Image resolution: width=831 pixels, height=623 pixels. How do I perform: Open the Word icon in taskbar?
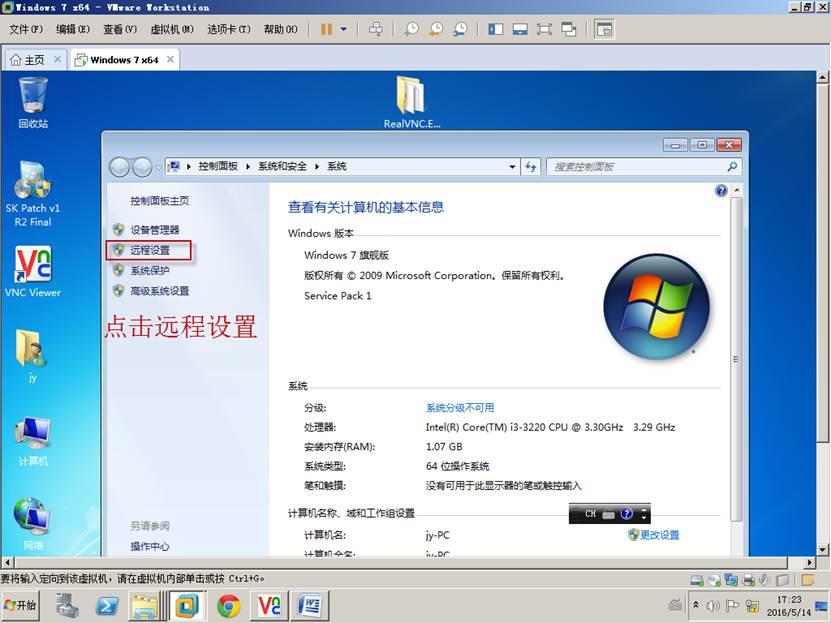click(310, 605)
